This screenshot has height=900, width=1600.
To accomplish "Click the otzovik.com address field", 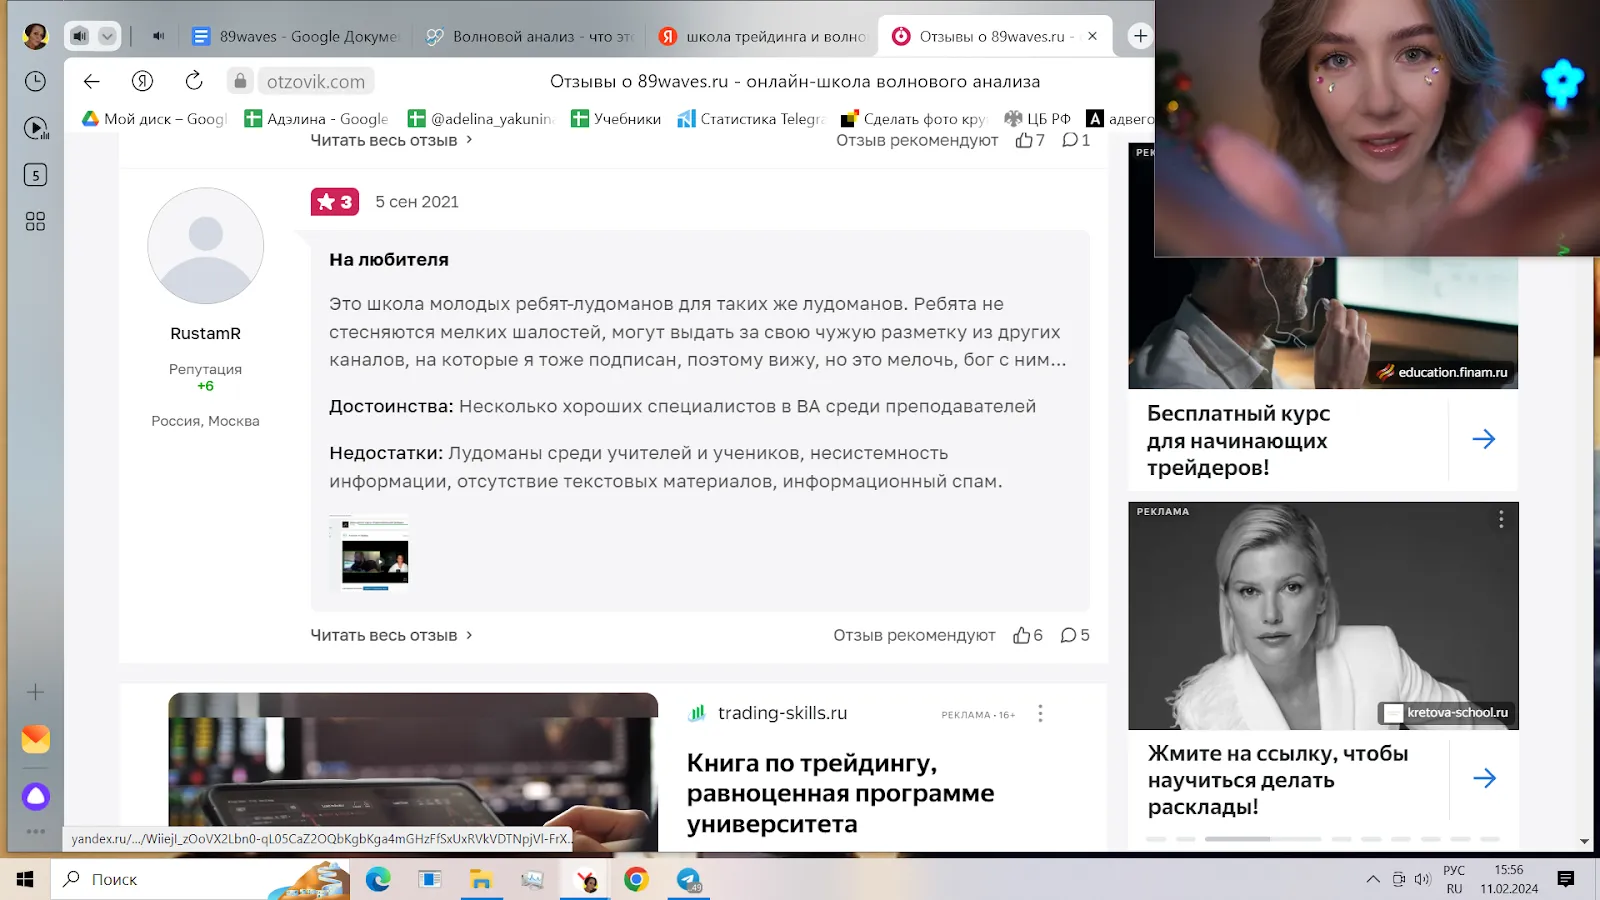I will coord(316,81).
